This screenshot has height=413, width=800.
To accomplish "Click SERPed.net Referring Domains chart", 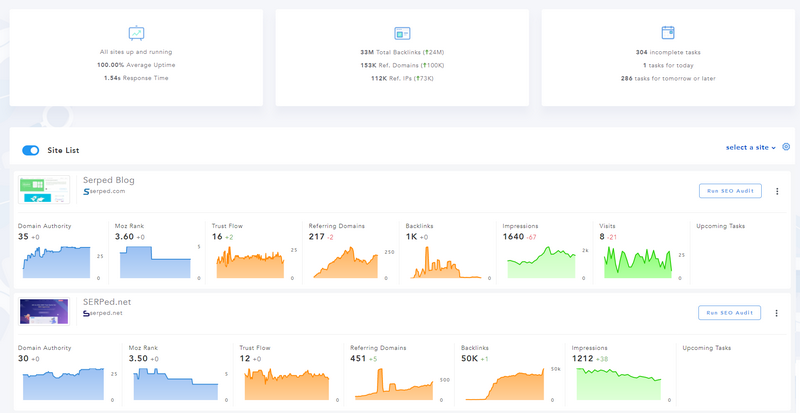I will click(394, 384).
